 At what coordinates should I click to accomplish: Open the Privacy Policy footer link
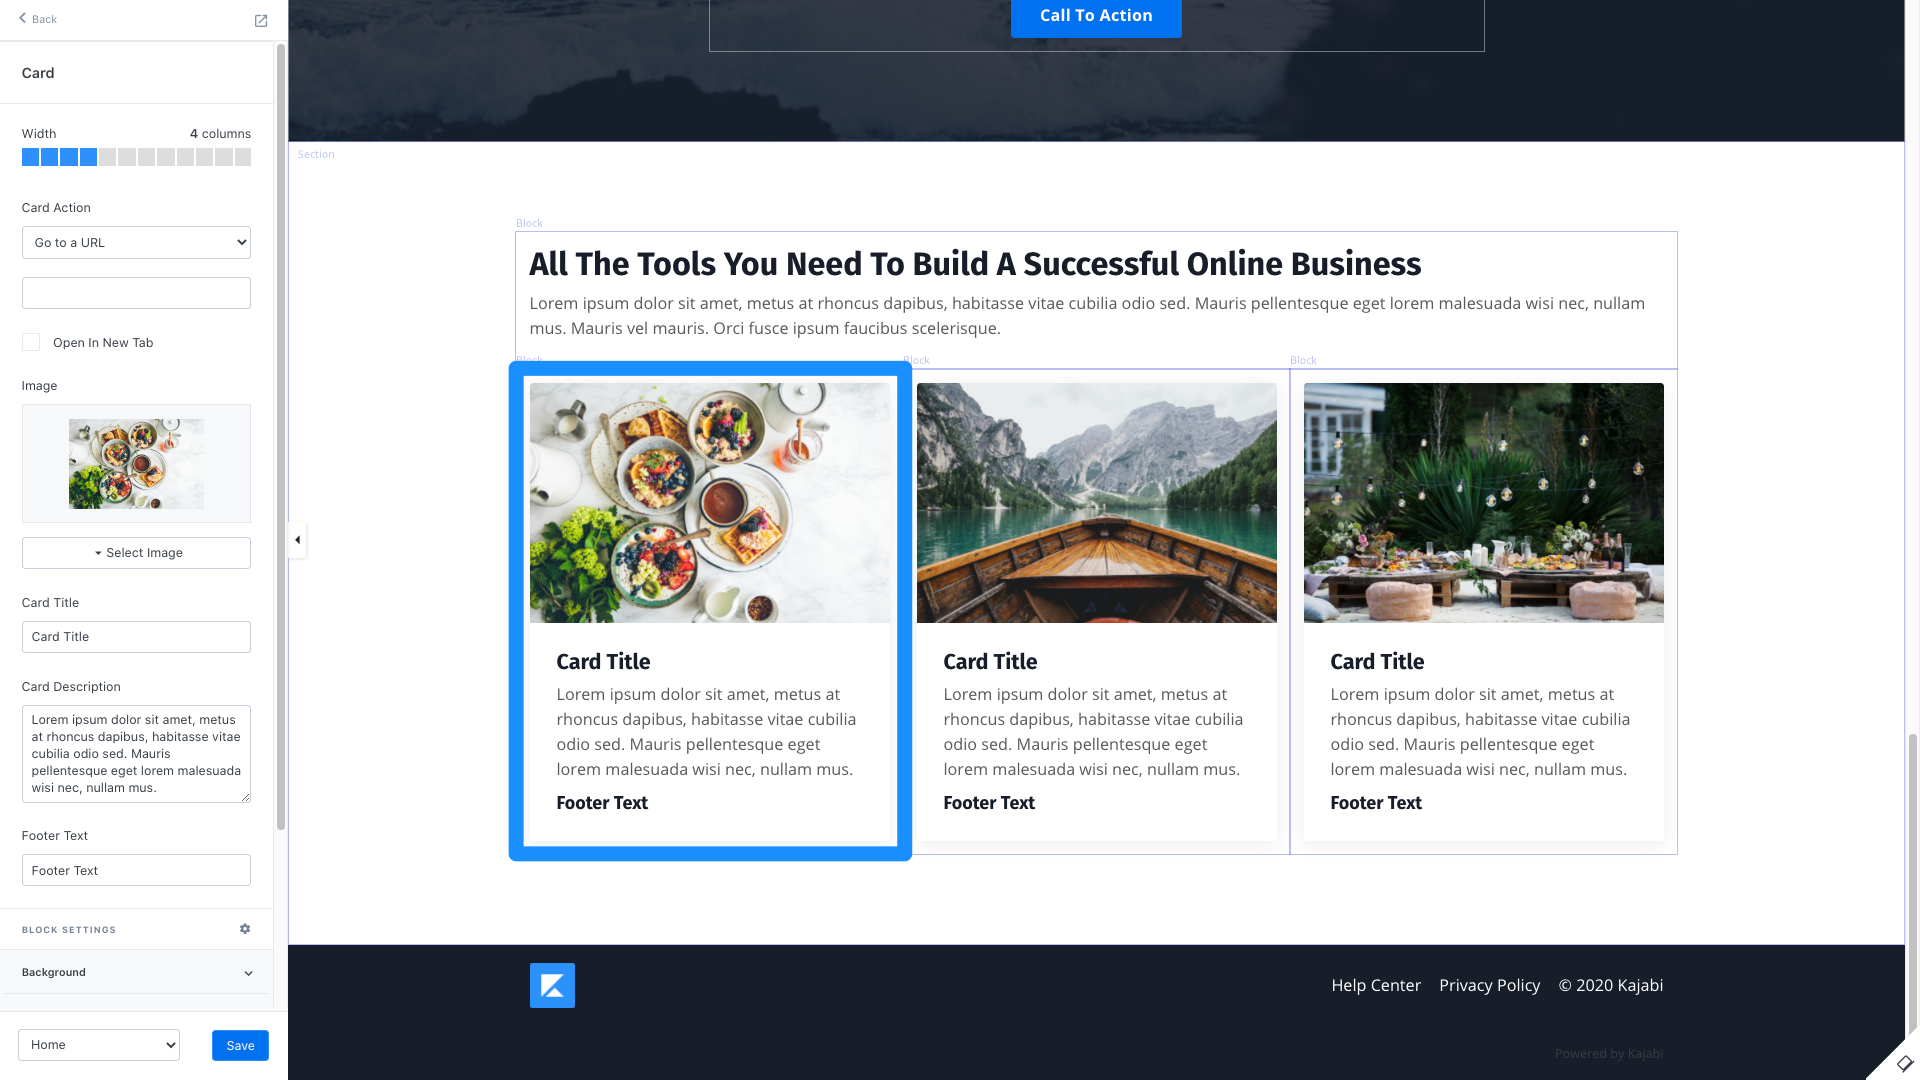click(1489, 985)
